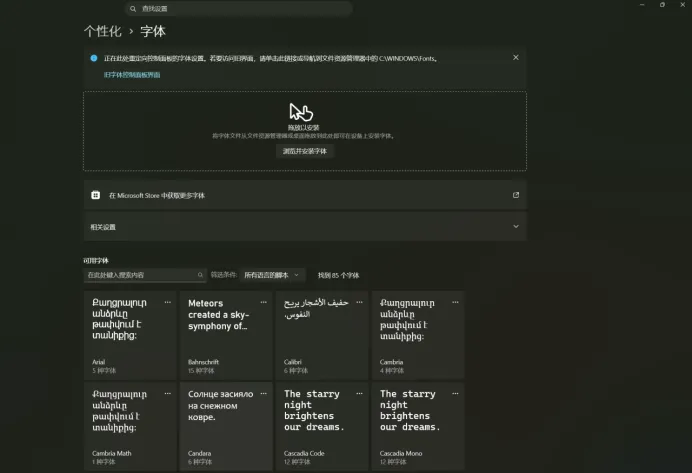Go back to 个性化 breadcrumb
The image size is (692, 473).
coord(102,31)
